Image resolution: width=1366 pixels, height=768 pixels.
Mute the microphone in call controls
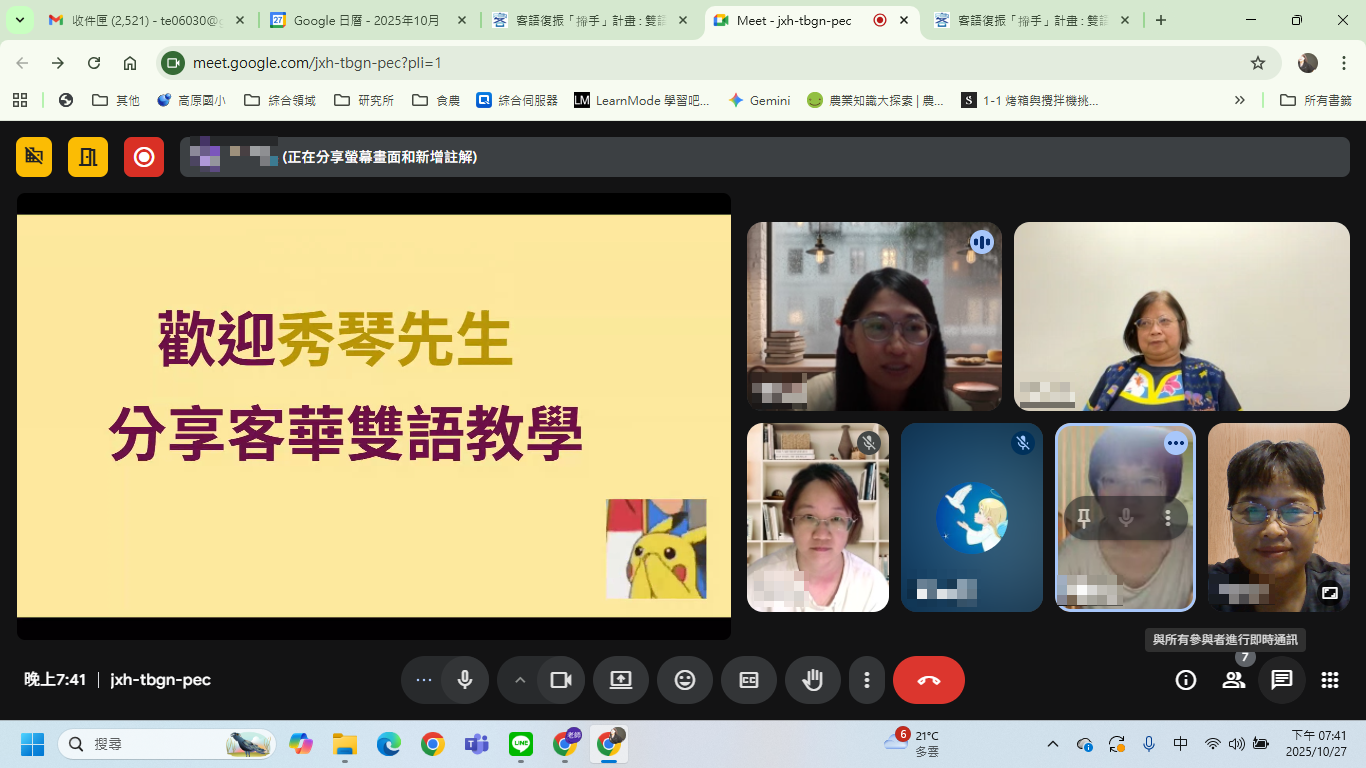click(x=465, y=680)
